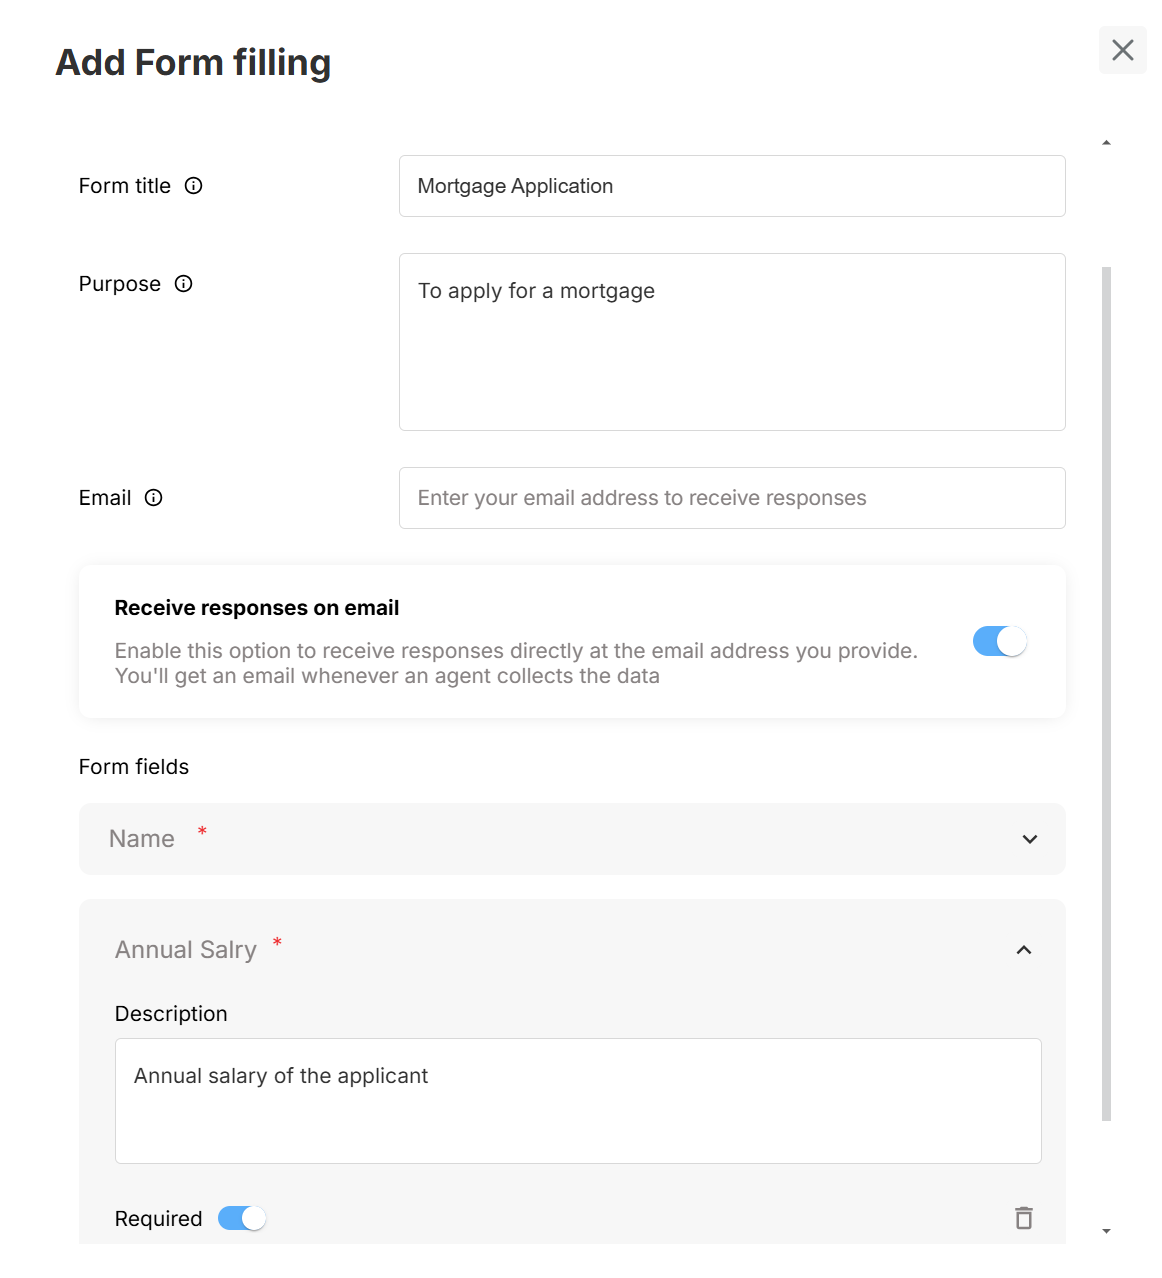Focus the Purpose text area

pos(731,342)
